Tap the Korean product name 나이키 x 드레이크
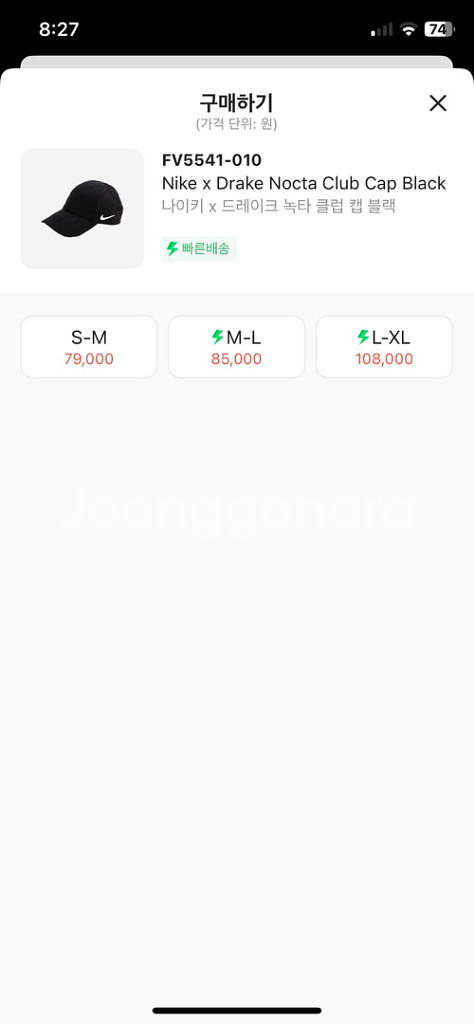 279,206
